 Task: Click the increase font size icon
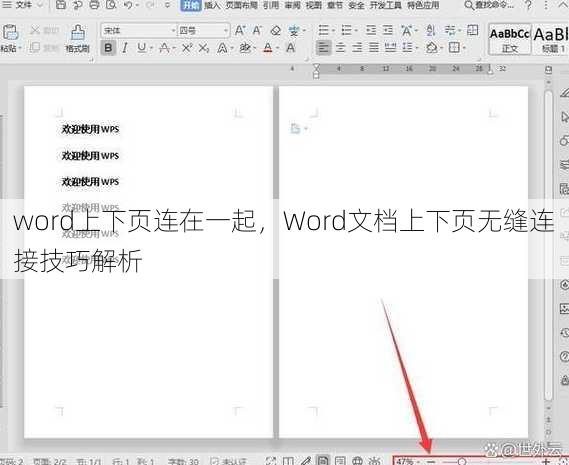pyautogui.click(x=240, y=30)
